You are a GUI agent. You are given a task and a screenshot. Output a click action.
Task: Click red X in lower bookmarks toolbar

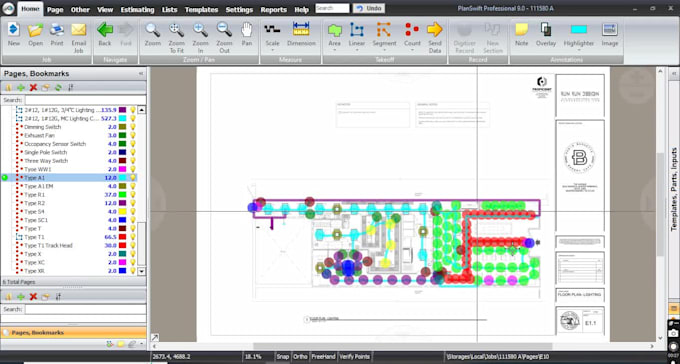pos(33,297)
